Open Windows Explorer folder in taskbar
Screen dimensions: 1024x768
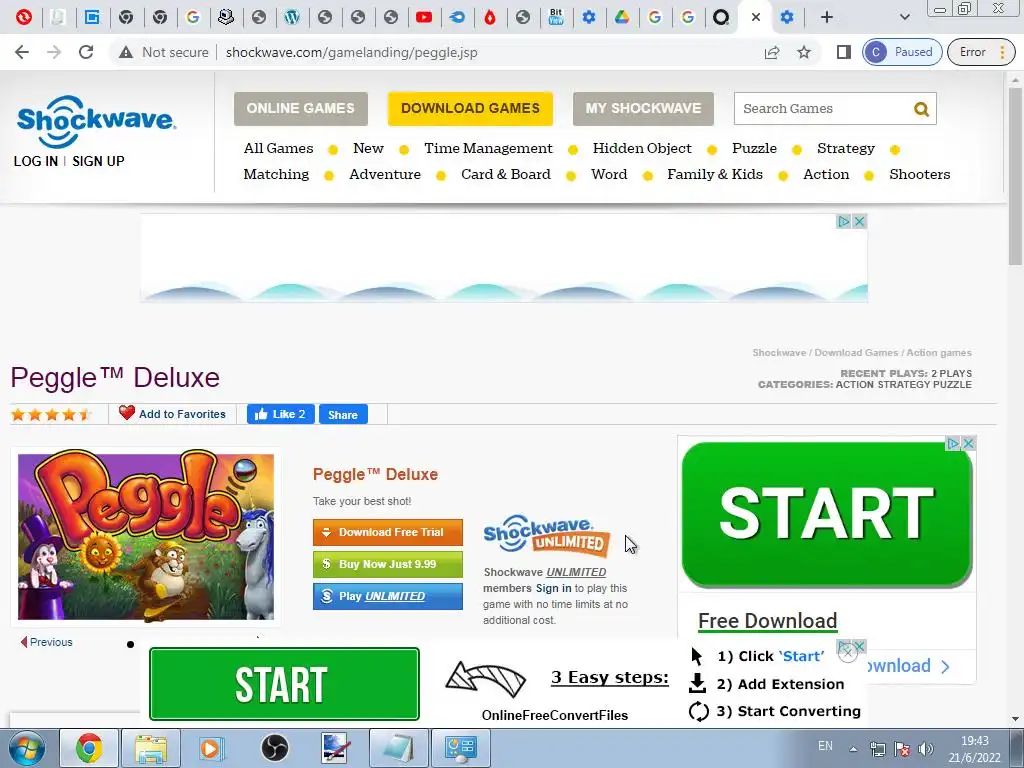[x=151, y=748]
